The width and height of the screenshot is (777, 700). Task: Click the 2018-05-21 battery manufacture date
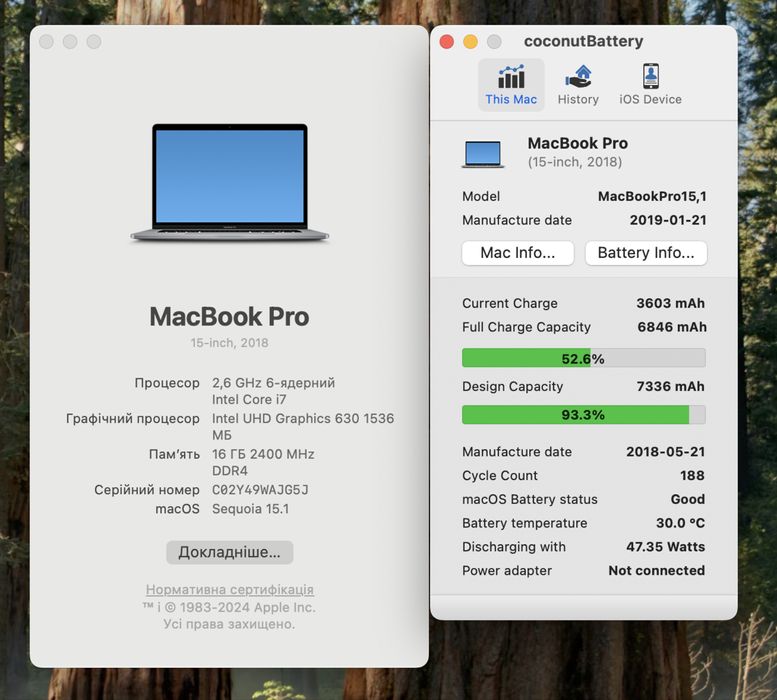tap(666, 452)
